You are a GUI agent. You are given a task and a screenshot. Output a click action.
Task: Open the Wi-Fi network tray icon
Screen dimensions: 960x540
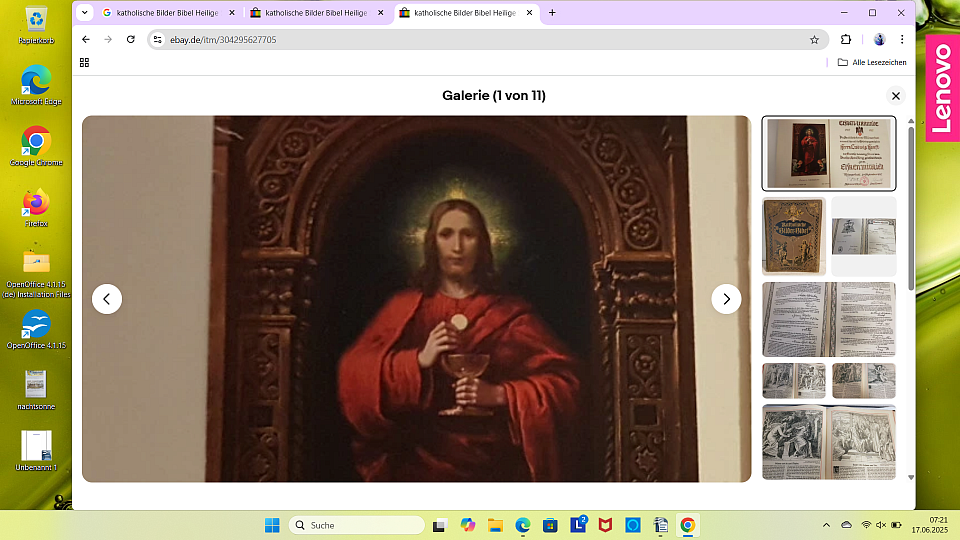pos(866,525)
